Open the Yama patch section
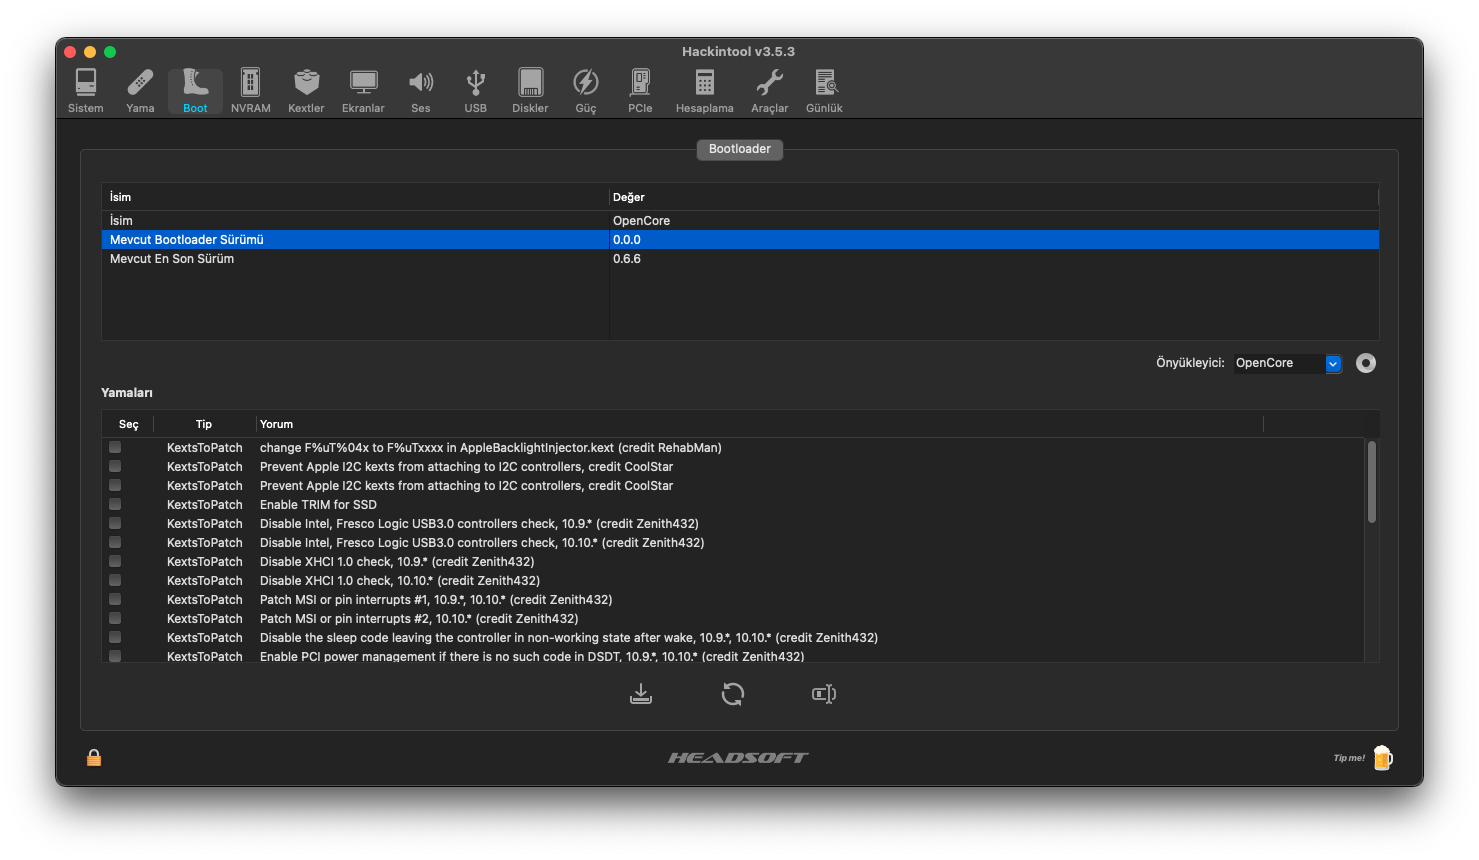This screenshot has width=1479, height=860. 140,91
